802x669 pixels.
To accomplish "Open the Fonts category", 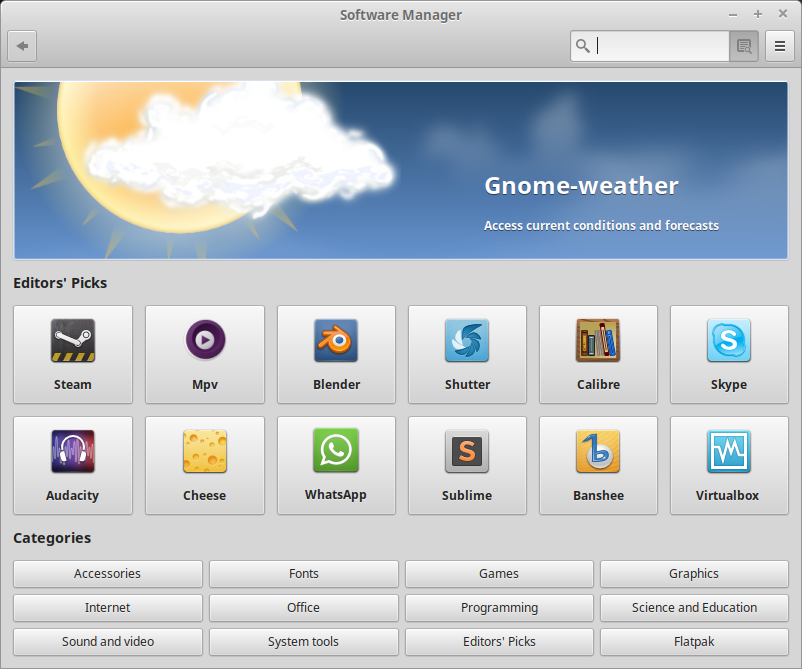I will 304,574.
